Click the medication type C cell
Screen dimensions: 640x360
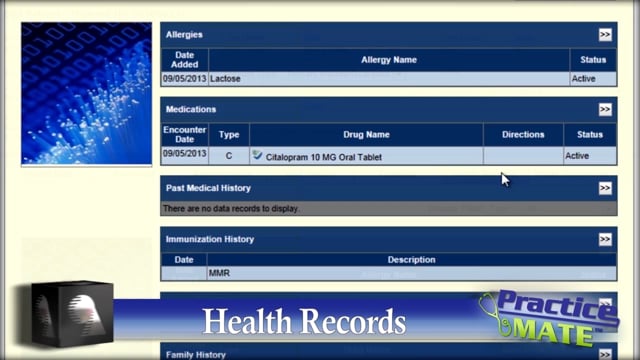(229, 156)
